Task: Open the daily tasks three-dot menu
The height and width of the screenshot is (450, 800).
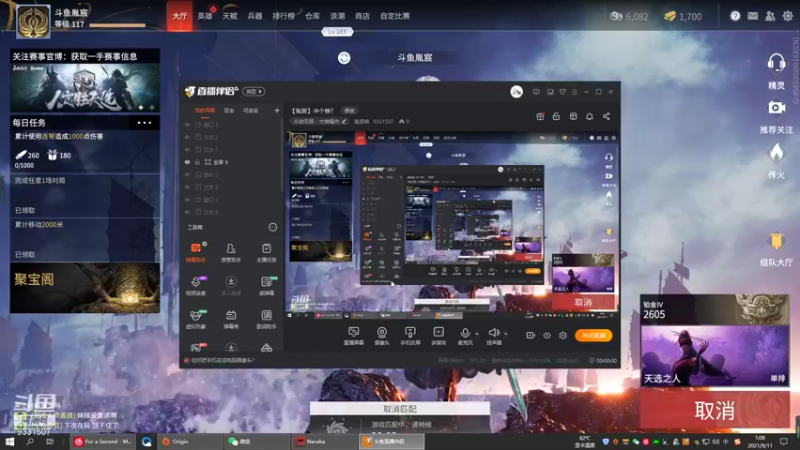Action: pyautogui.click(x=144, y=122)
